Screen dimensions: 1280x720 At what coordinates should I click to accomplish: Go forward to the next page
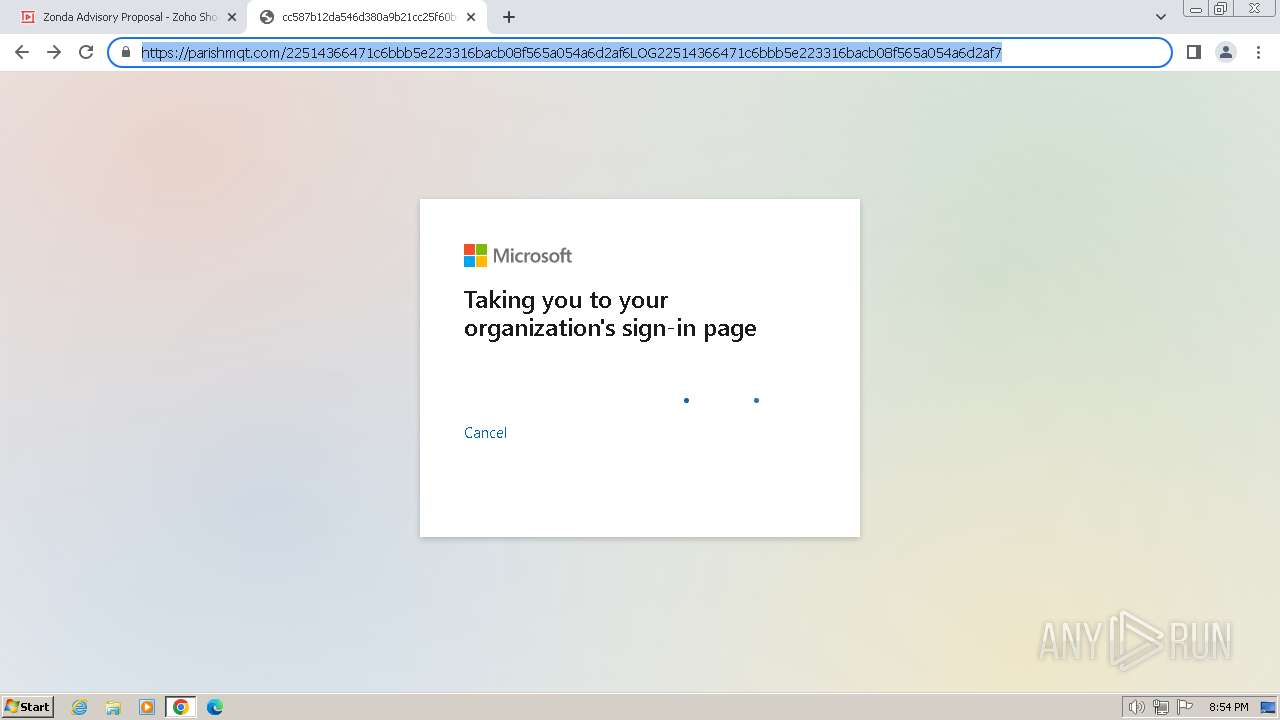[x=54, y=52]
